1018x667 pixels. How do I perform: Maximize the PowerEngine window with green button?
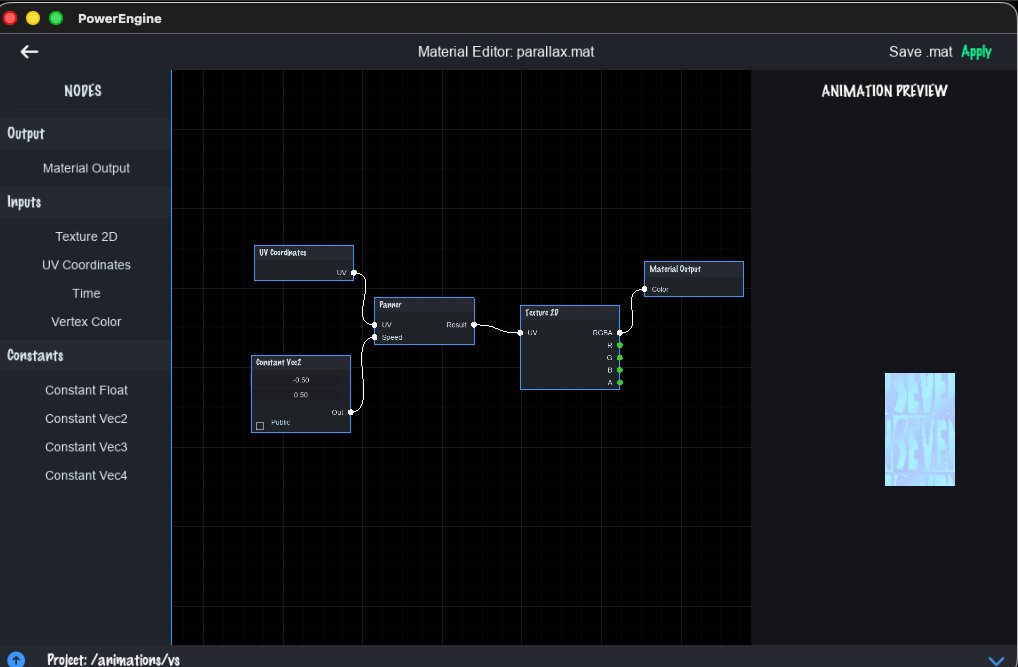[56, 18]
